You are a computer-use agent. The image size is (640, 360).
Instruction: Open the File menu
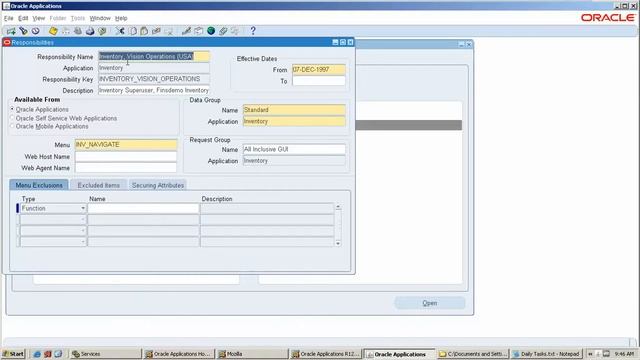click(x=9, y=18)
